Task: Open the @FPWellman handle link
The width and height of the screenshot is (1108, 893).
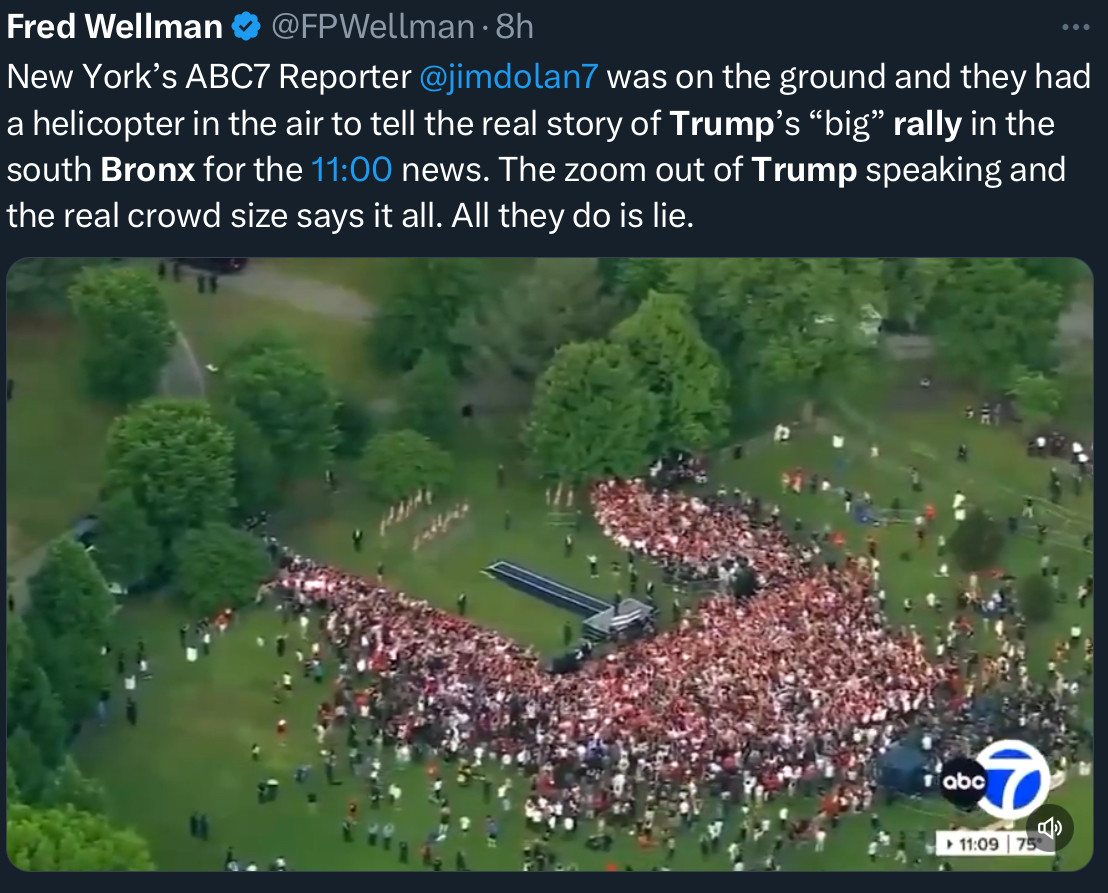Action: tap(372, 27)
